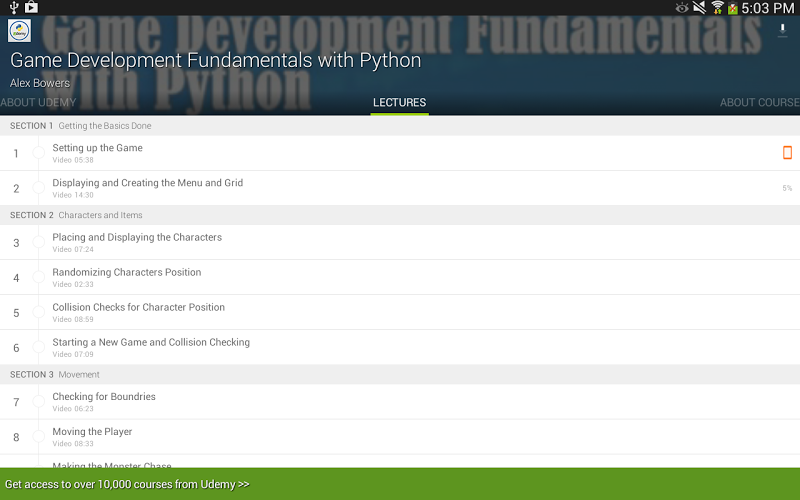Viewport: 800px width, 500px height.
Task: Open Checking for Boundries lecture
Action: point(400,402)
